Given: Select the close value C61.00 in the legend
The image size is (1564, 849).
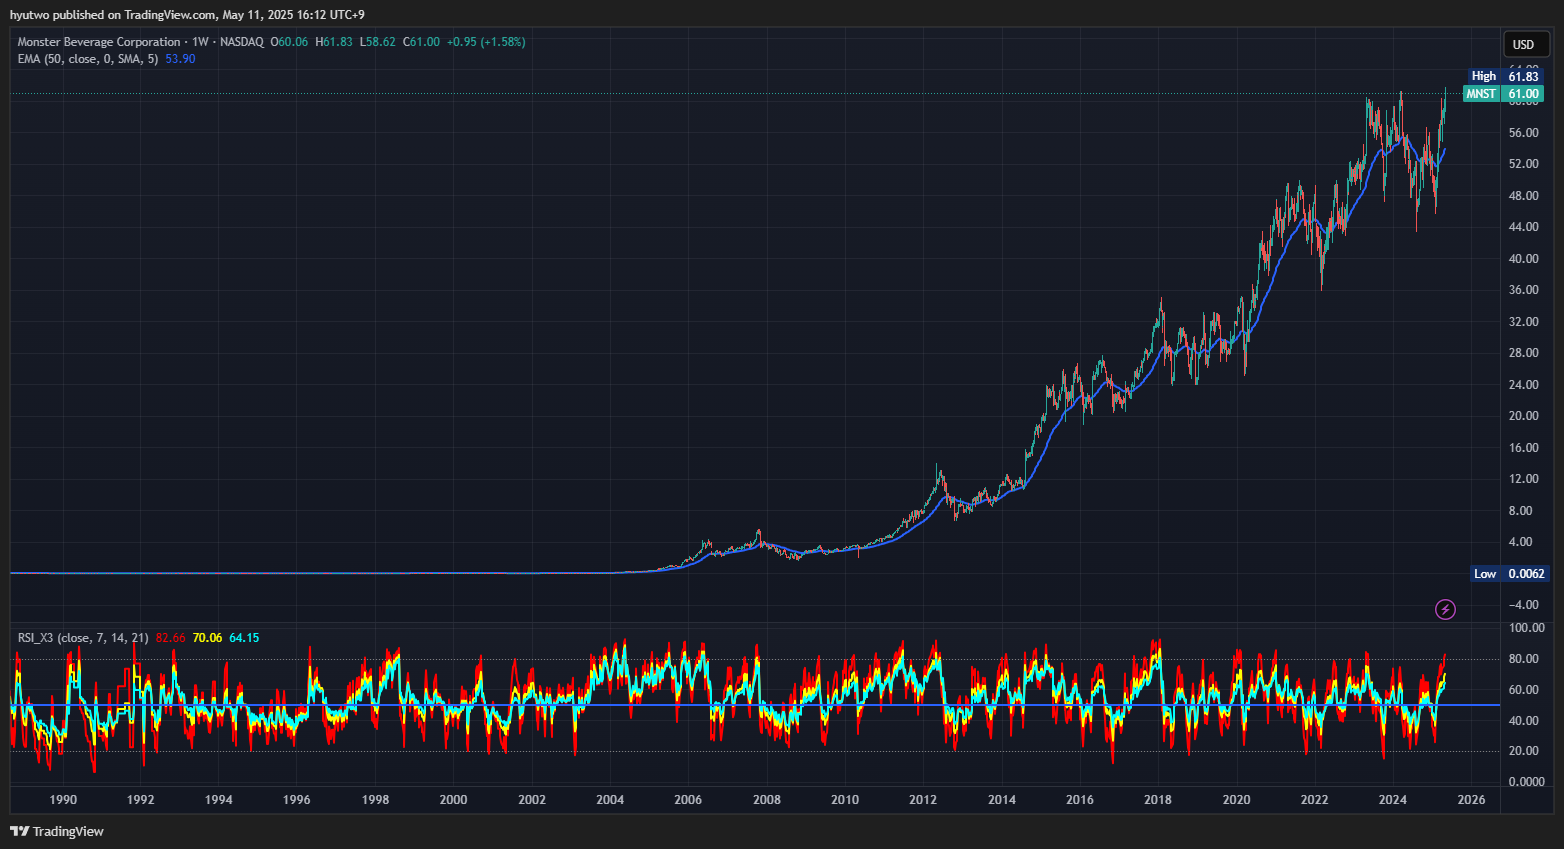Looking at the screenshot, I should 422,42.
